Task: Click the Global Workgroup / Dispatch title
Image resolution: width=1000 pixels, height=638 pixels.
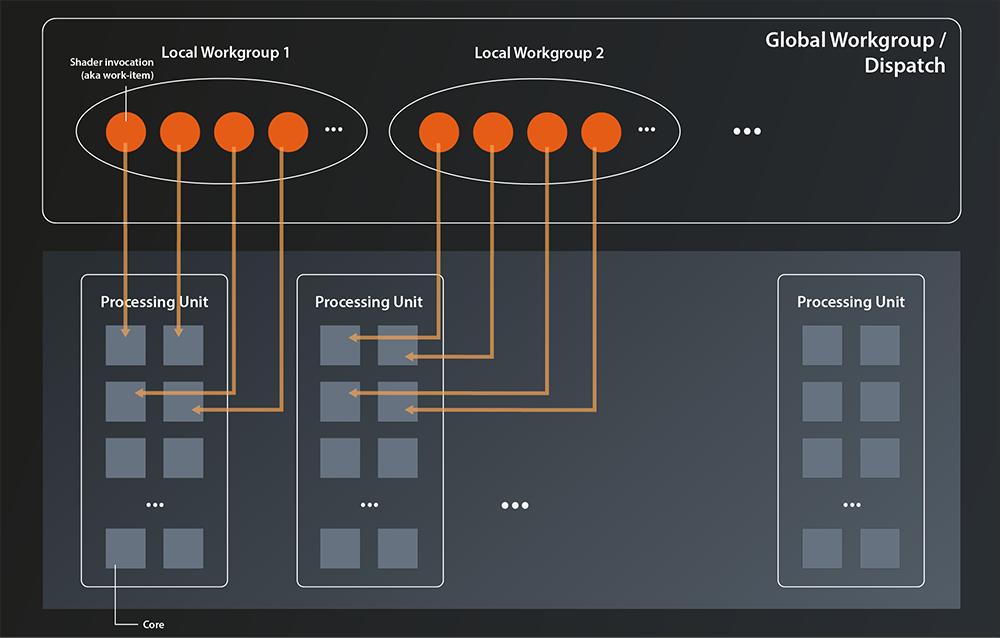Action: [x=856, y=52]
